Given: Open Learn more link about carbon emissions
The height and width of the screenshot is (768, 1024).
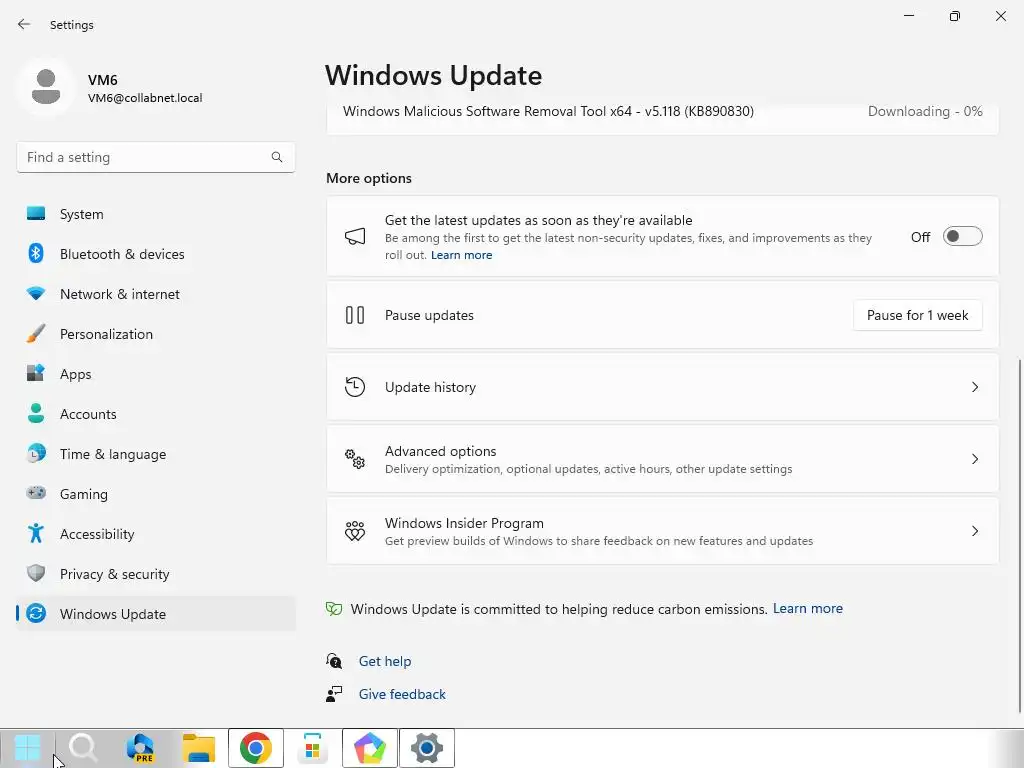Looking at the screenshot, I should pos(808,609).
